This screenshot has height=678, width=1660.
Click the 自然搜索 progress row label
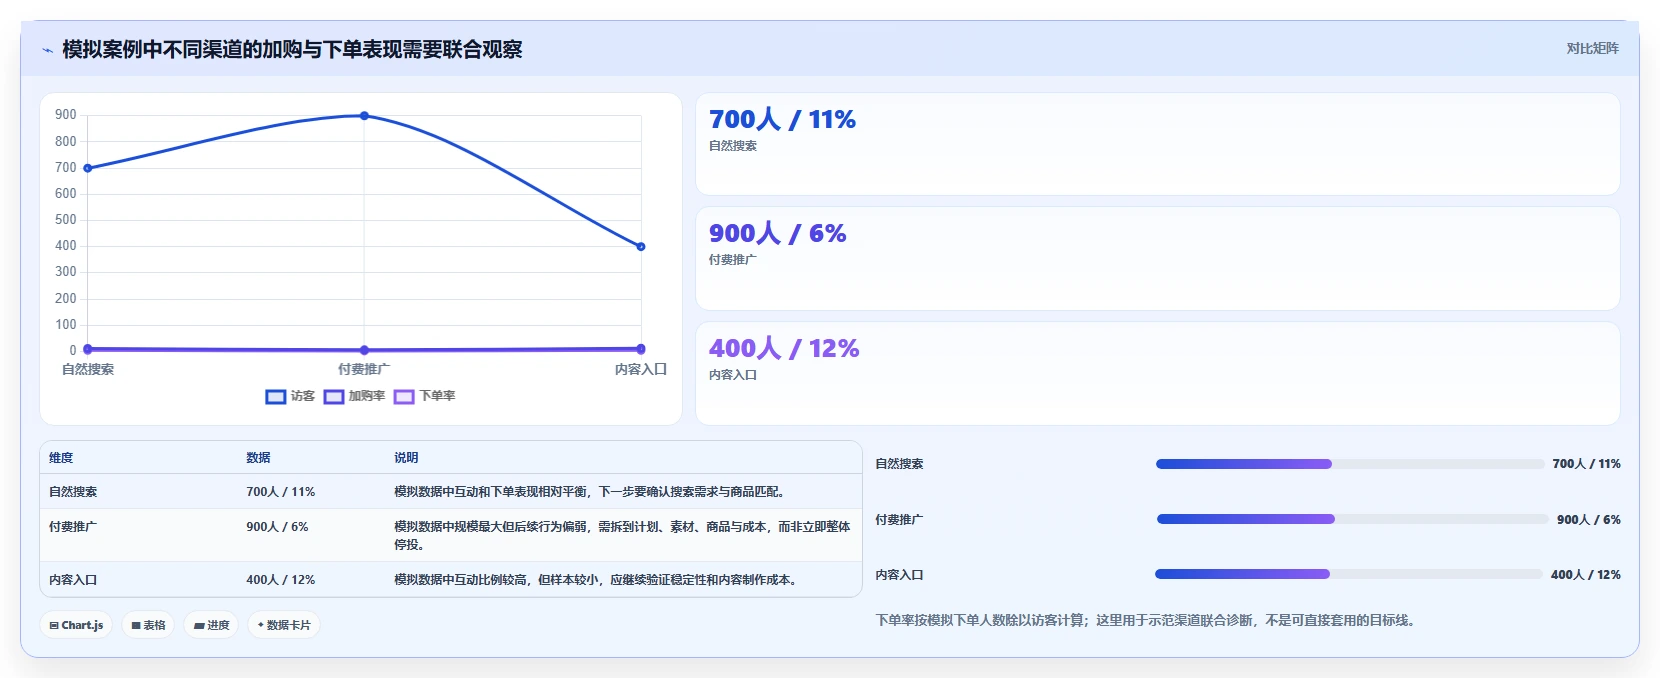[x=899, y=464]
